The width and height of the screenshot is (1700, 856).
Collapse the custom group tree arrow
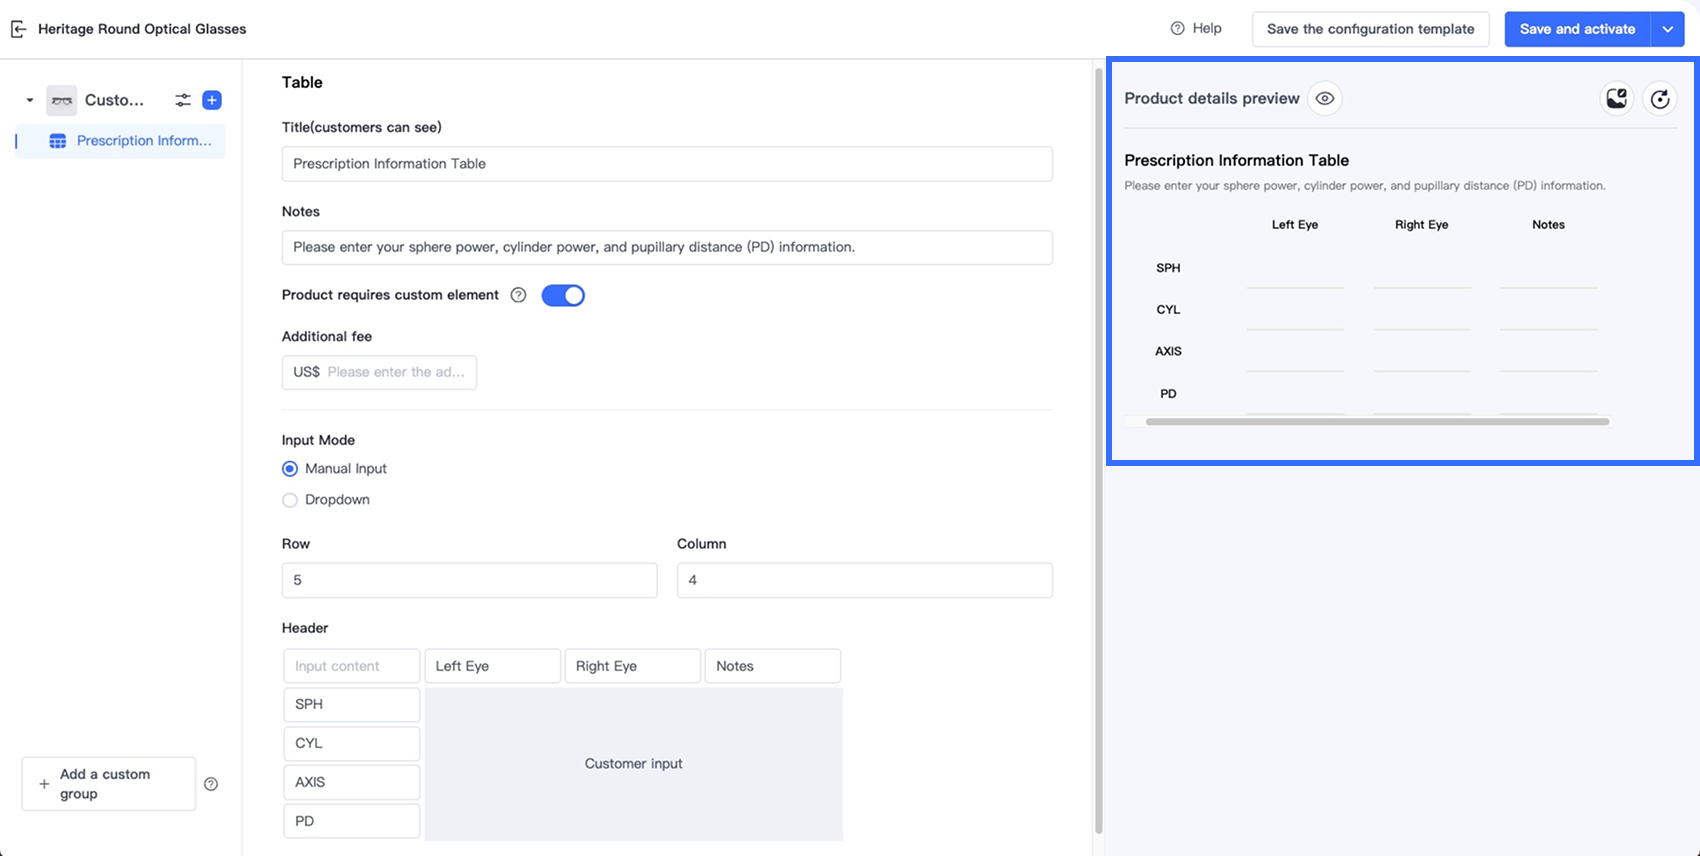[30, 100]
